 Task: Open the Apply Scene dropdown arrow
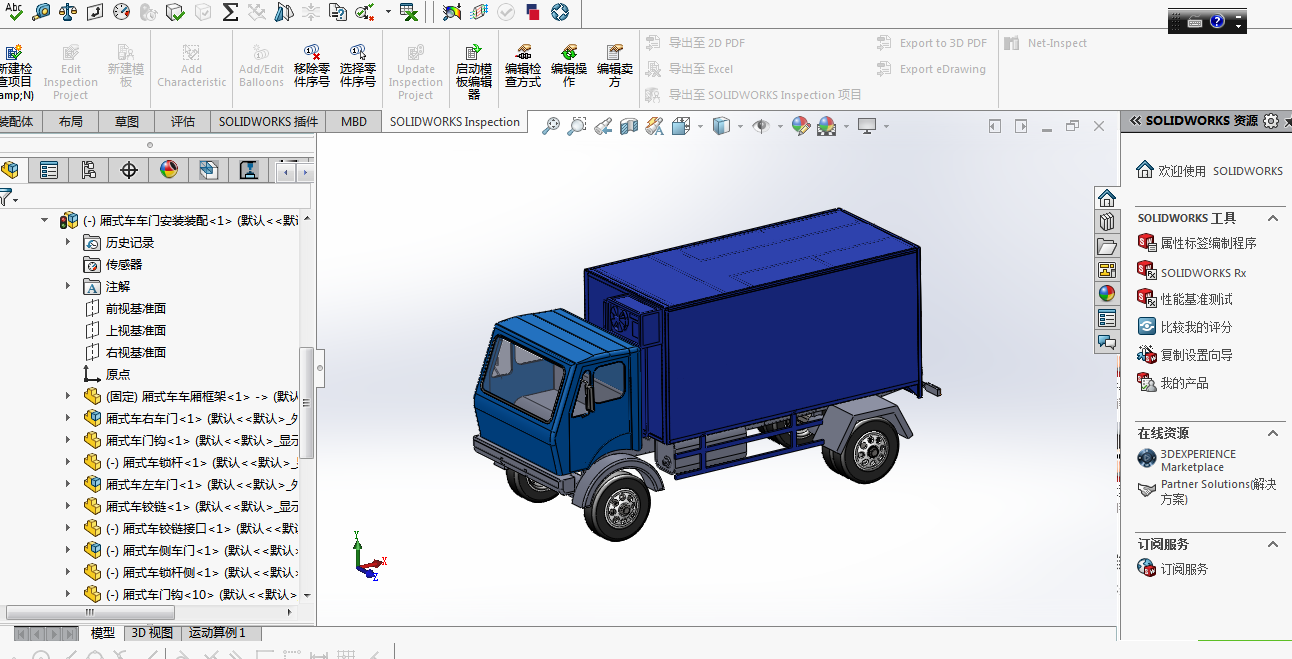(x=846, y=126)
